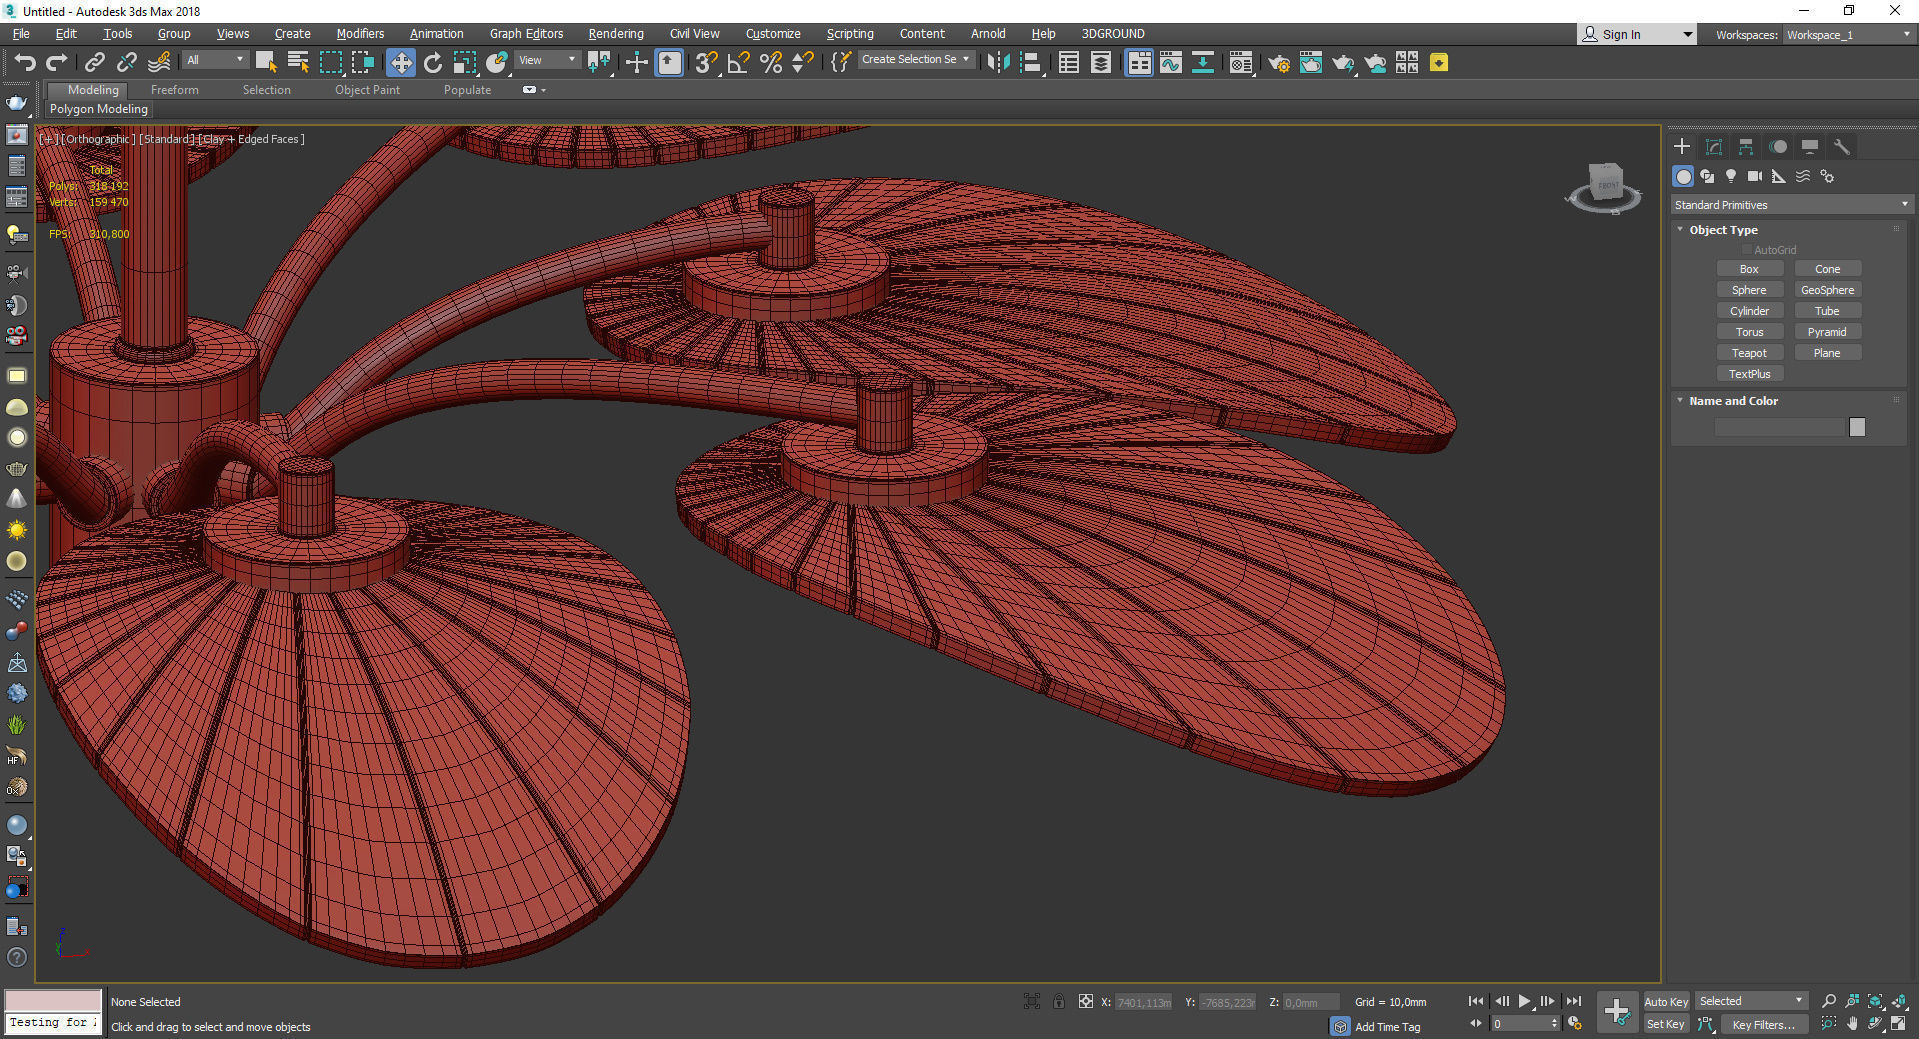Switch to Hierarchy command panel tab
The width and height of the screenshot is (1919, 1039).
[x=1746, y=147]
